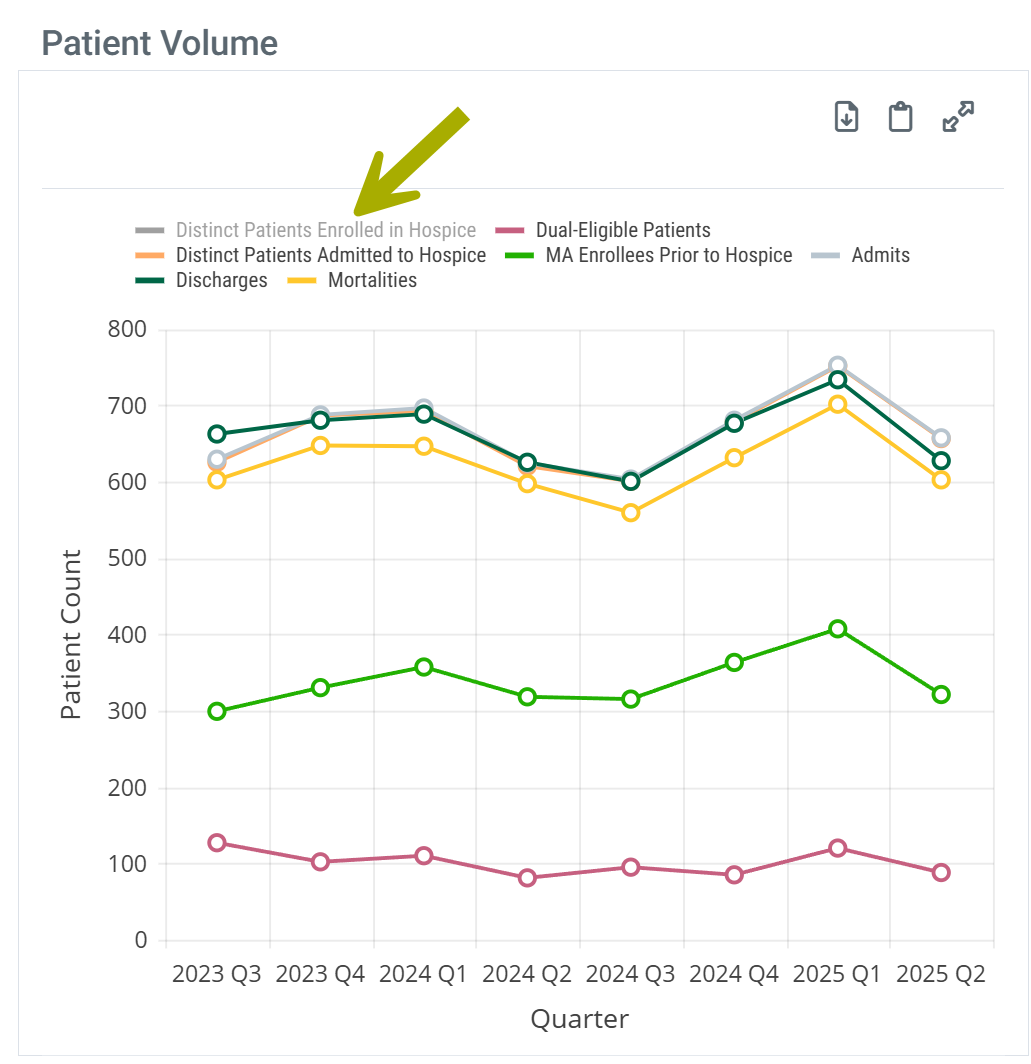Click MA Enrollees point at 2024 Q1
Image resolution: width=1031 pixels, height=1064 pixels.
[x=424, y=667]
